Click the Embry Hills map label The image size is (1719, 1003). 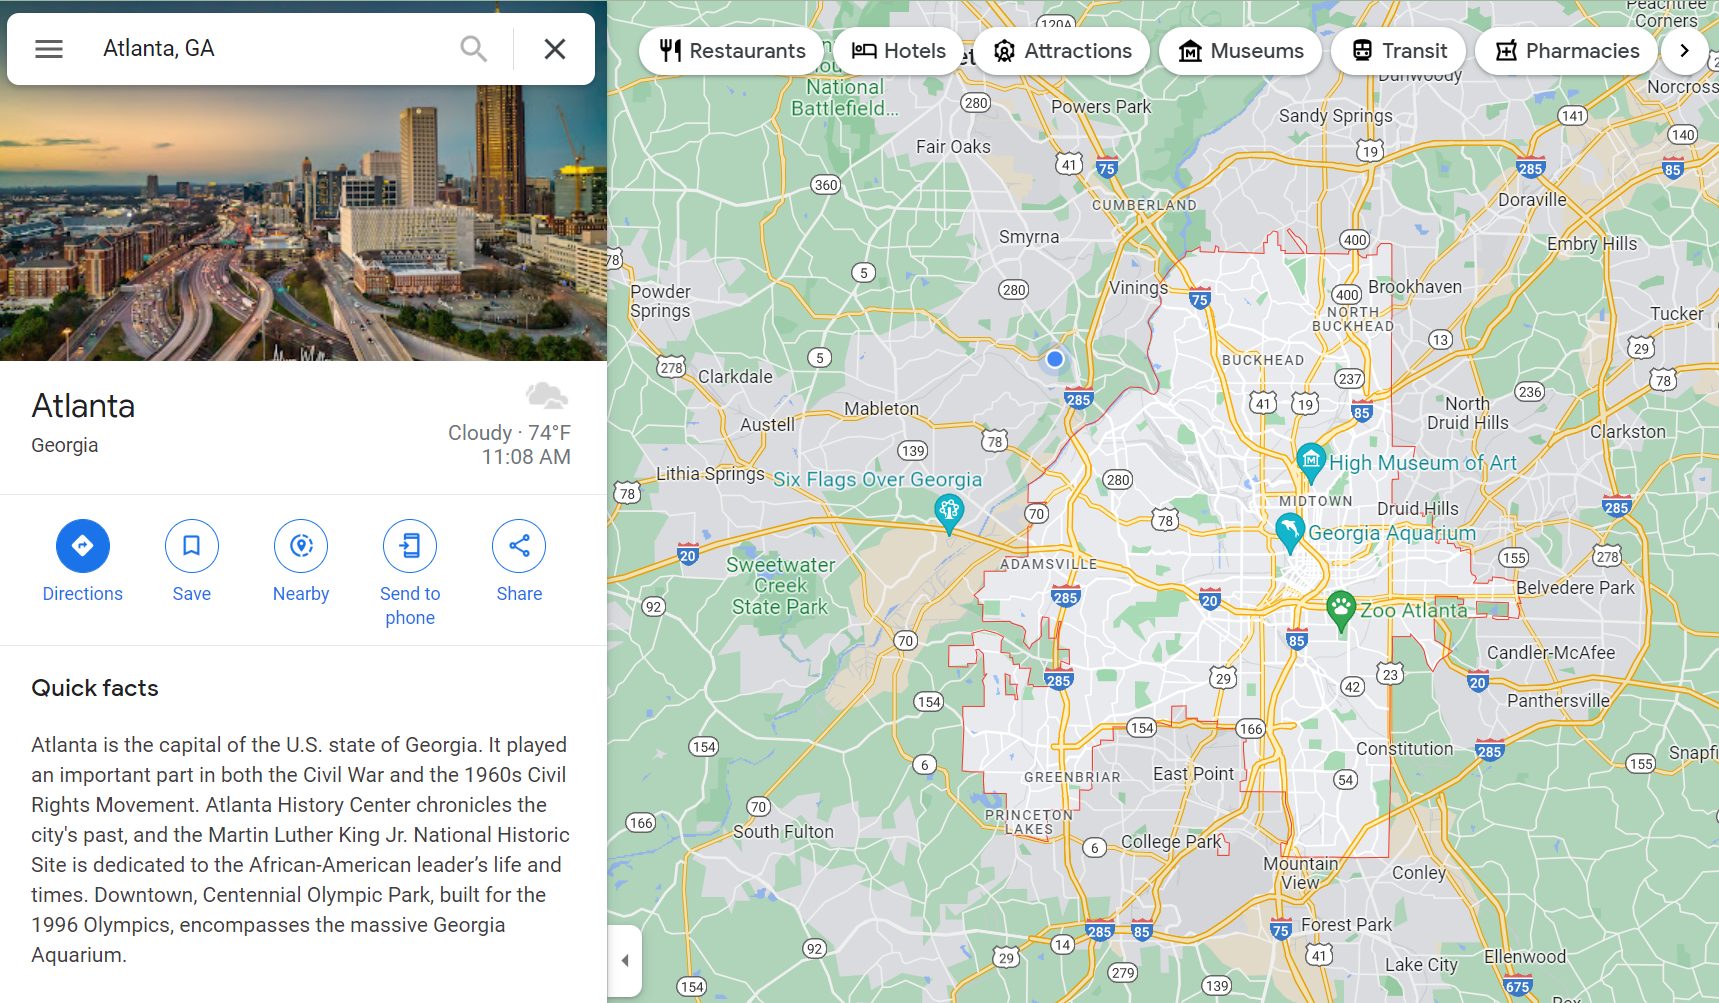(1592, 243)
